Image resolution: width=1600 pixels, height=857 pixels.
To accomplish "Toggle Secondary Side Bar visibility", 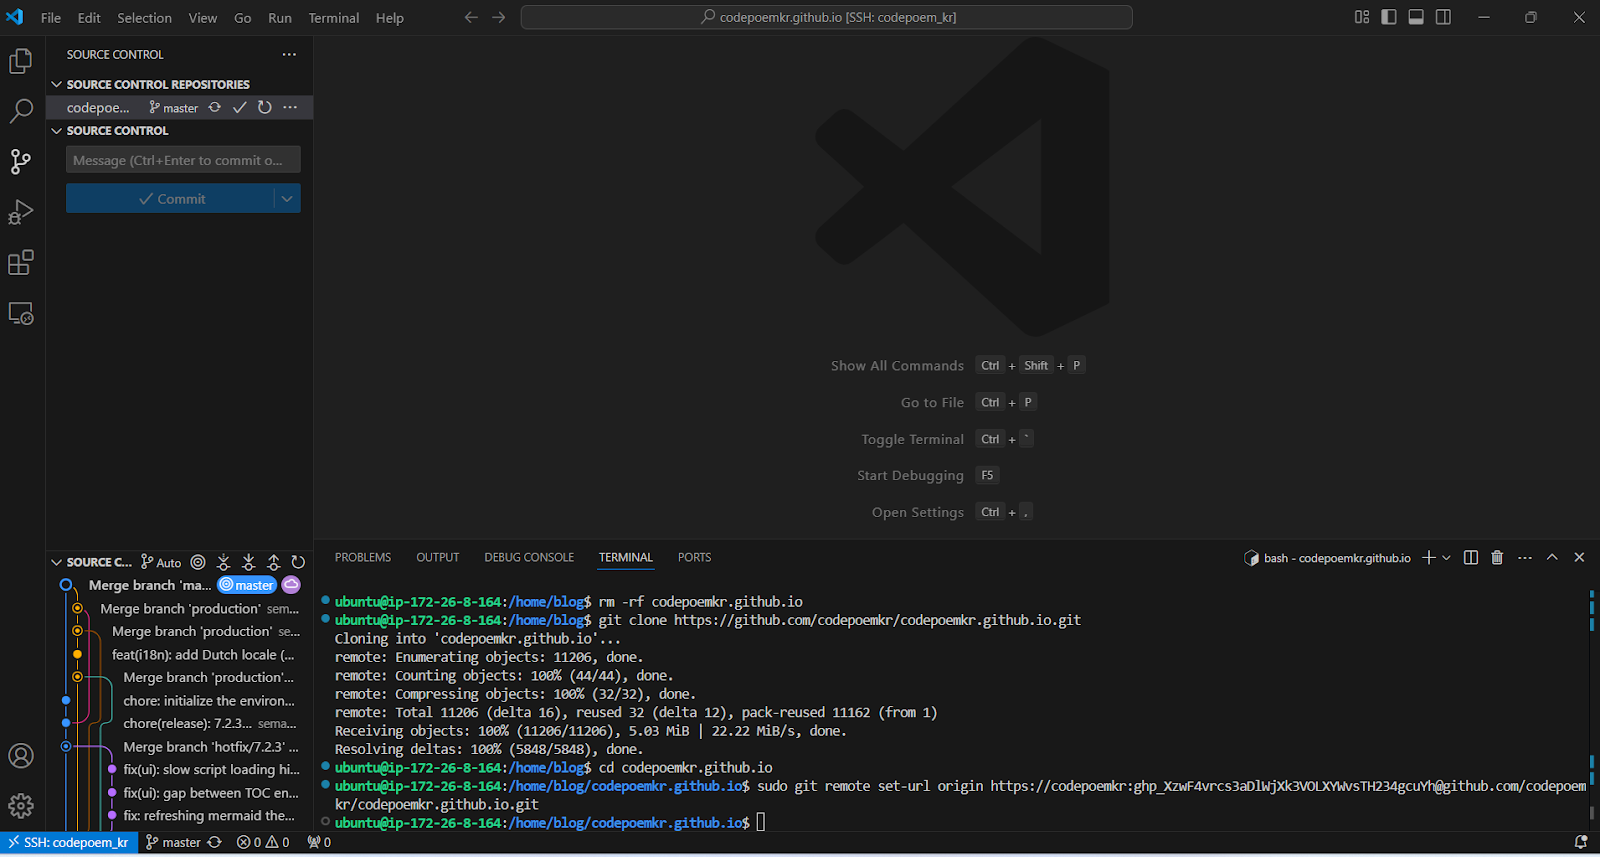I will 1443,17.
